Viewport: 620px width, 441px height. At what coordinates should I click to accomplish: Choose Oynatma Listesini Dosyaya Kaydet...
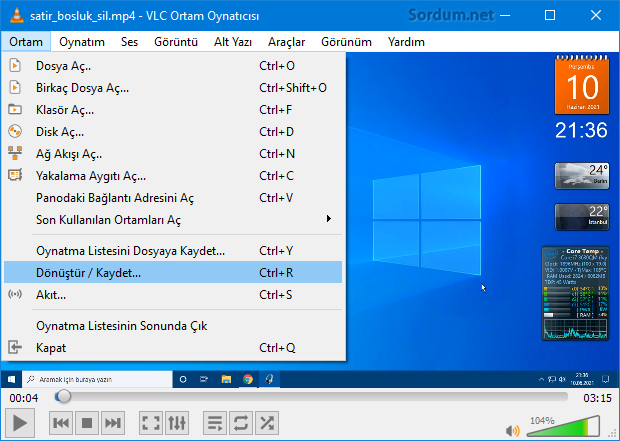pyautogui.click(x=173, y=251)
